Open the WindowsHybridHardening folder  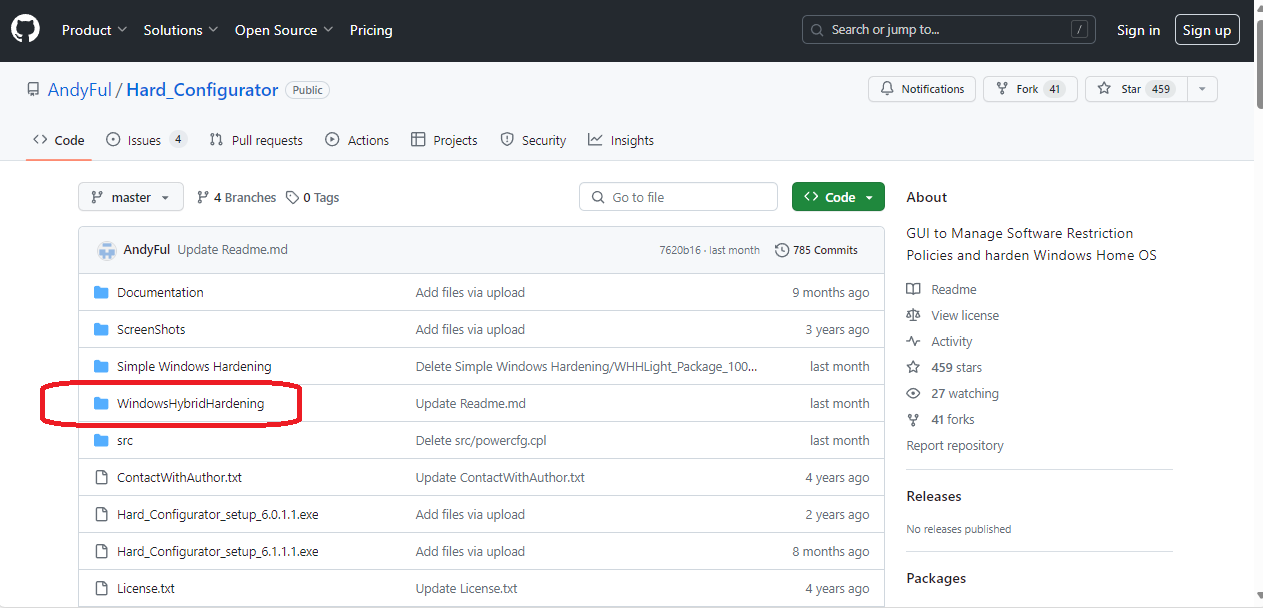click(190, 404)
